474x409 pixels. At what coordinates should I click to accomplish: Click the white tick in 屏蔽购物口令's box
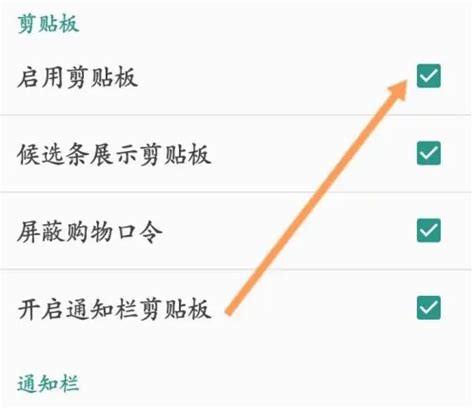point(429,231)
